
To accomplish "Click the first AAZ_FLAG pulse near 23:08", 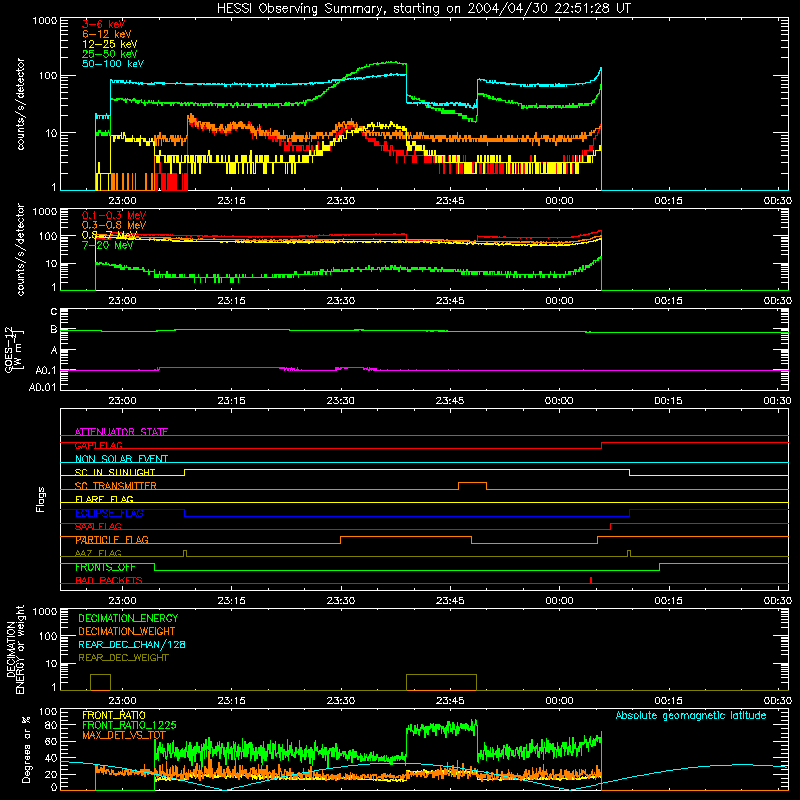I will tap(185, 553).
